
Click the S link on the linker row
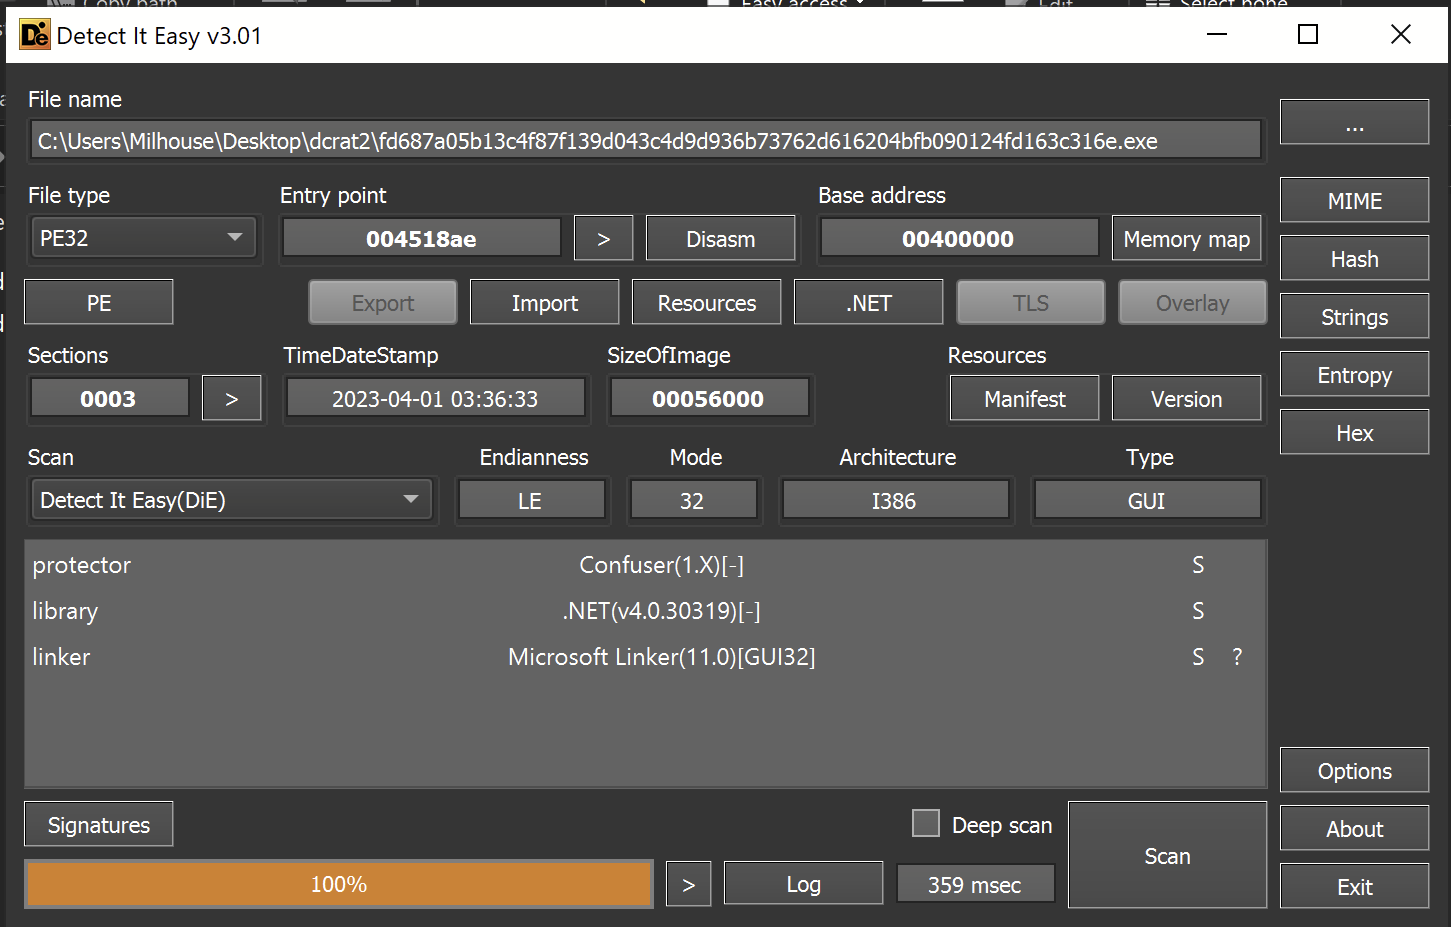point(1198,657)
